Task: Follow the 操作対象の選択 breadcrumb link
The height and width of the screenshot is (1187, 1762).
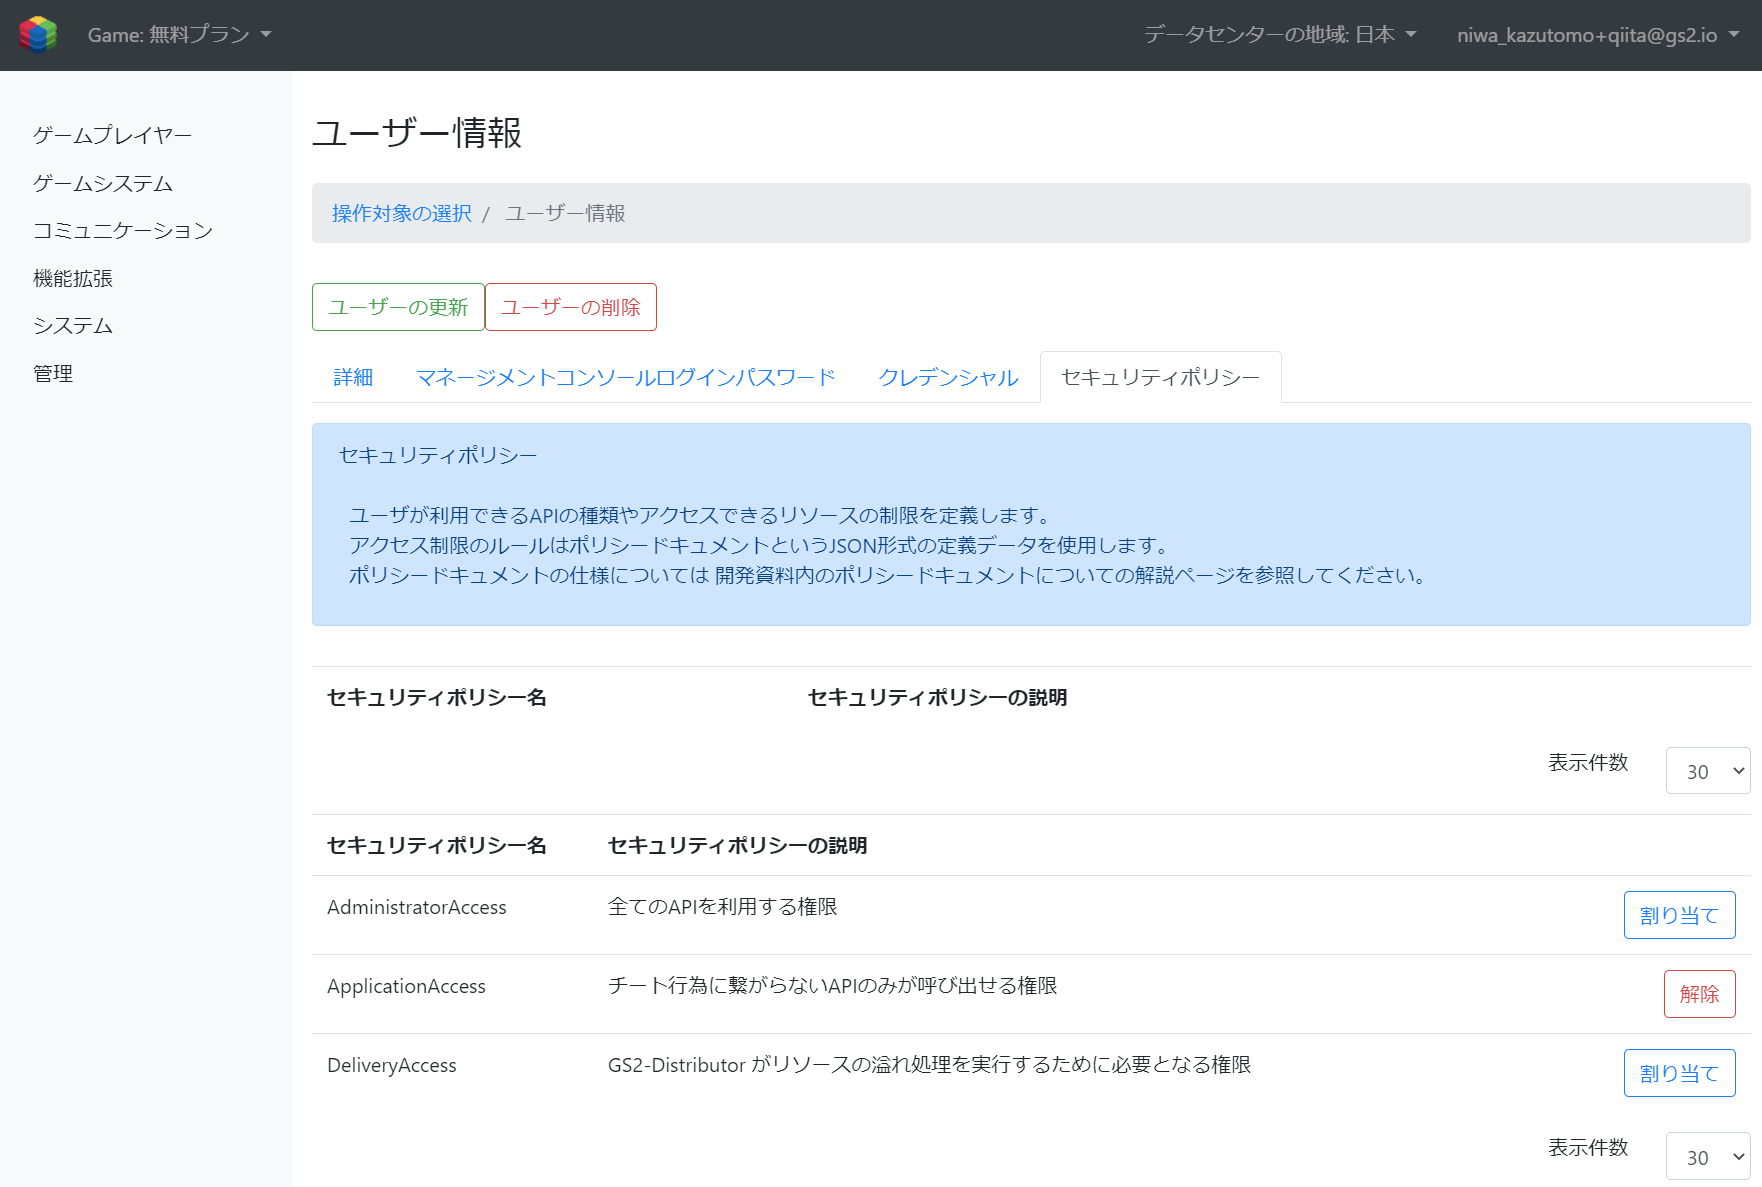Action: 402,213
